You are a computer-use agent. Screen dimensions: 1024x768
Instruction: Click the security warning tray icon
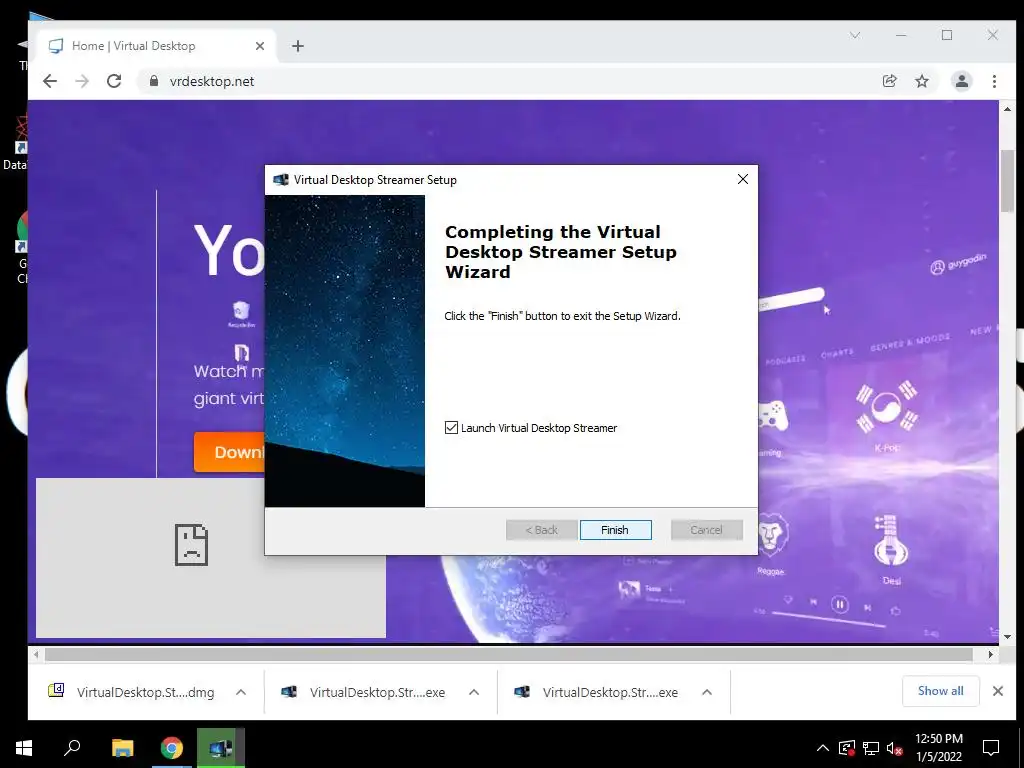pos(847,748)
